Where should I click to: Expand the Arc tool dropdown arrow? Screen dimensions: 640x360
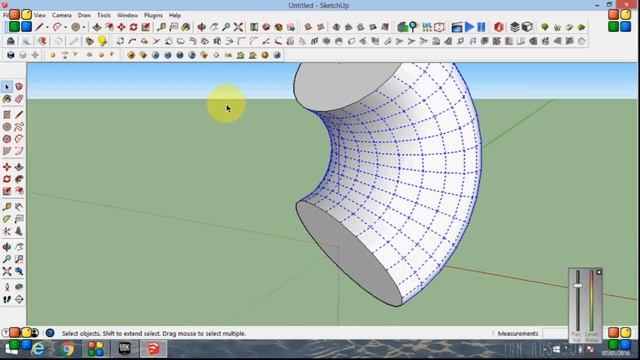point(66,28)
